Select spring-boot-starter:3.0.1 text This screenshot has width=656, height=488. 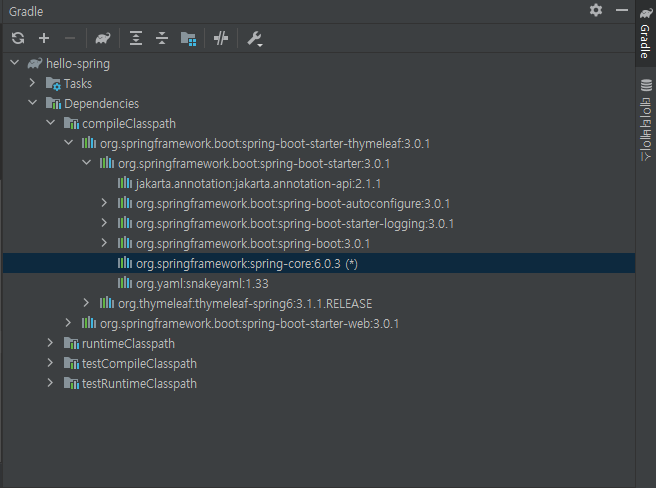tap(254, 164)
